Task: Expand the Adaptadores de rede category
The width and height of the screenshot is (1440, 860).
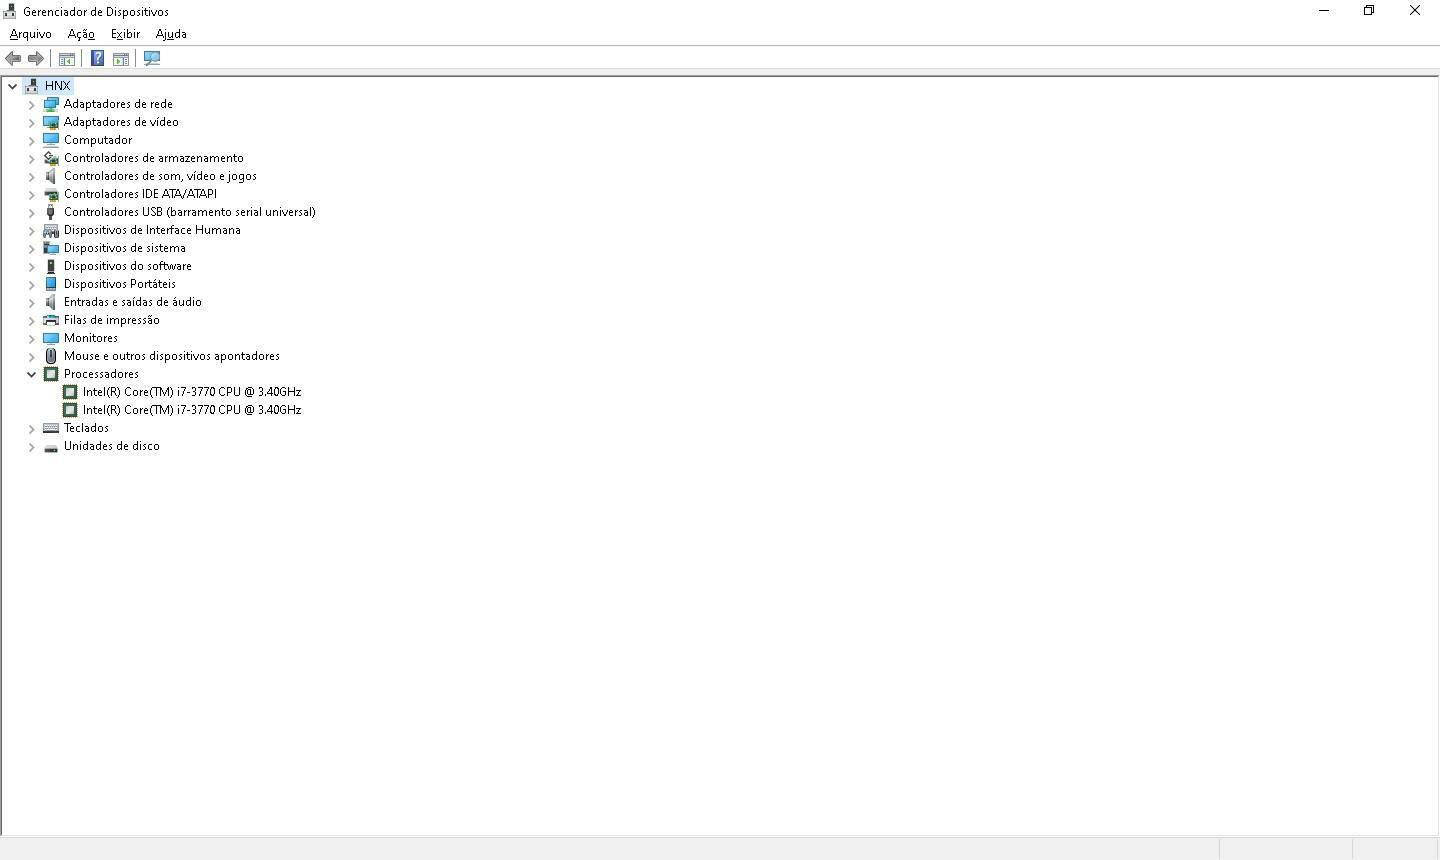Action: (31, 104)
